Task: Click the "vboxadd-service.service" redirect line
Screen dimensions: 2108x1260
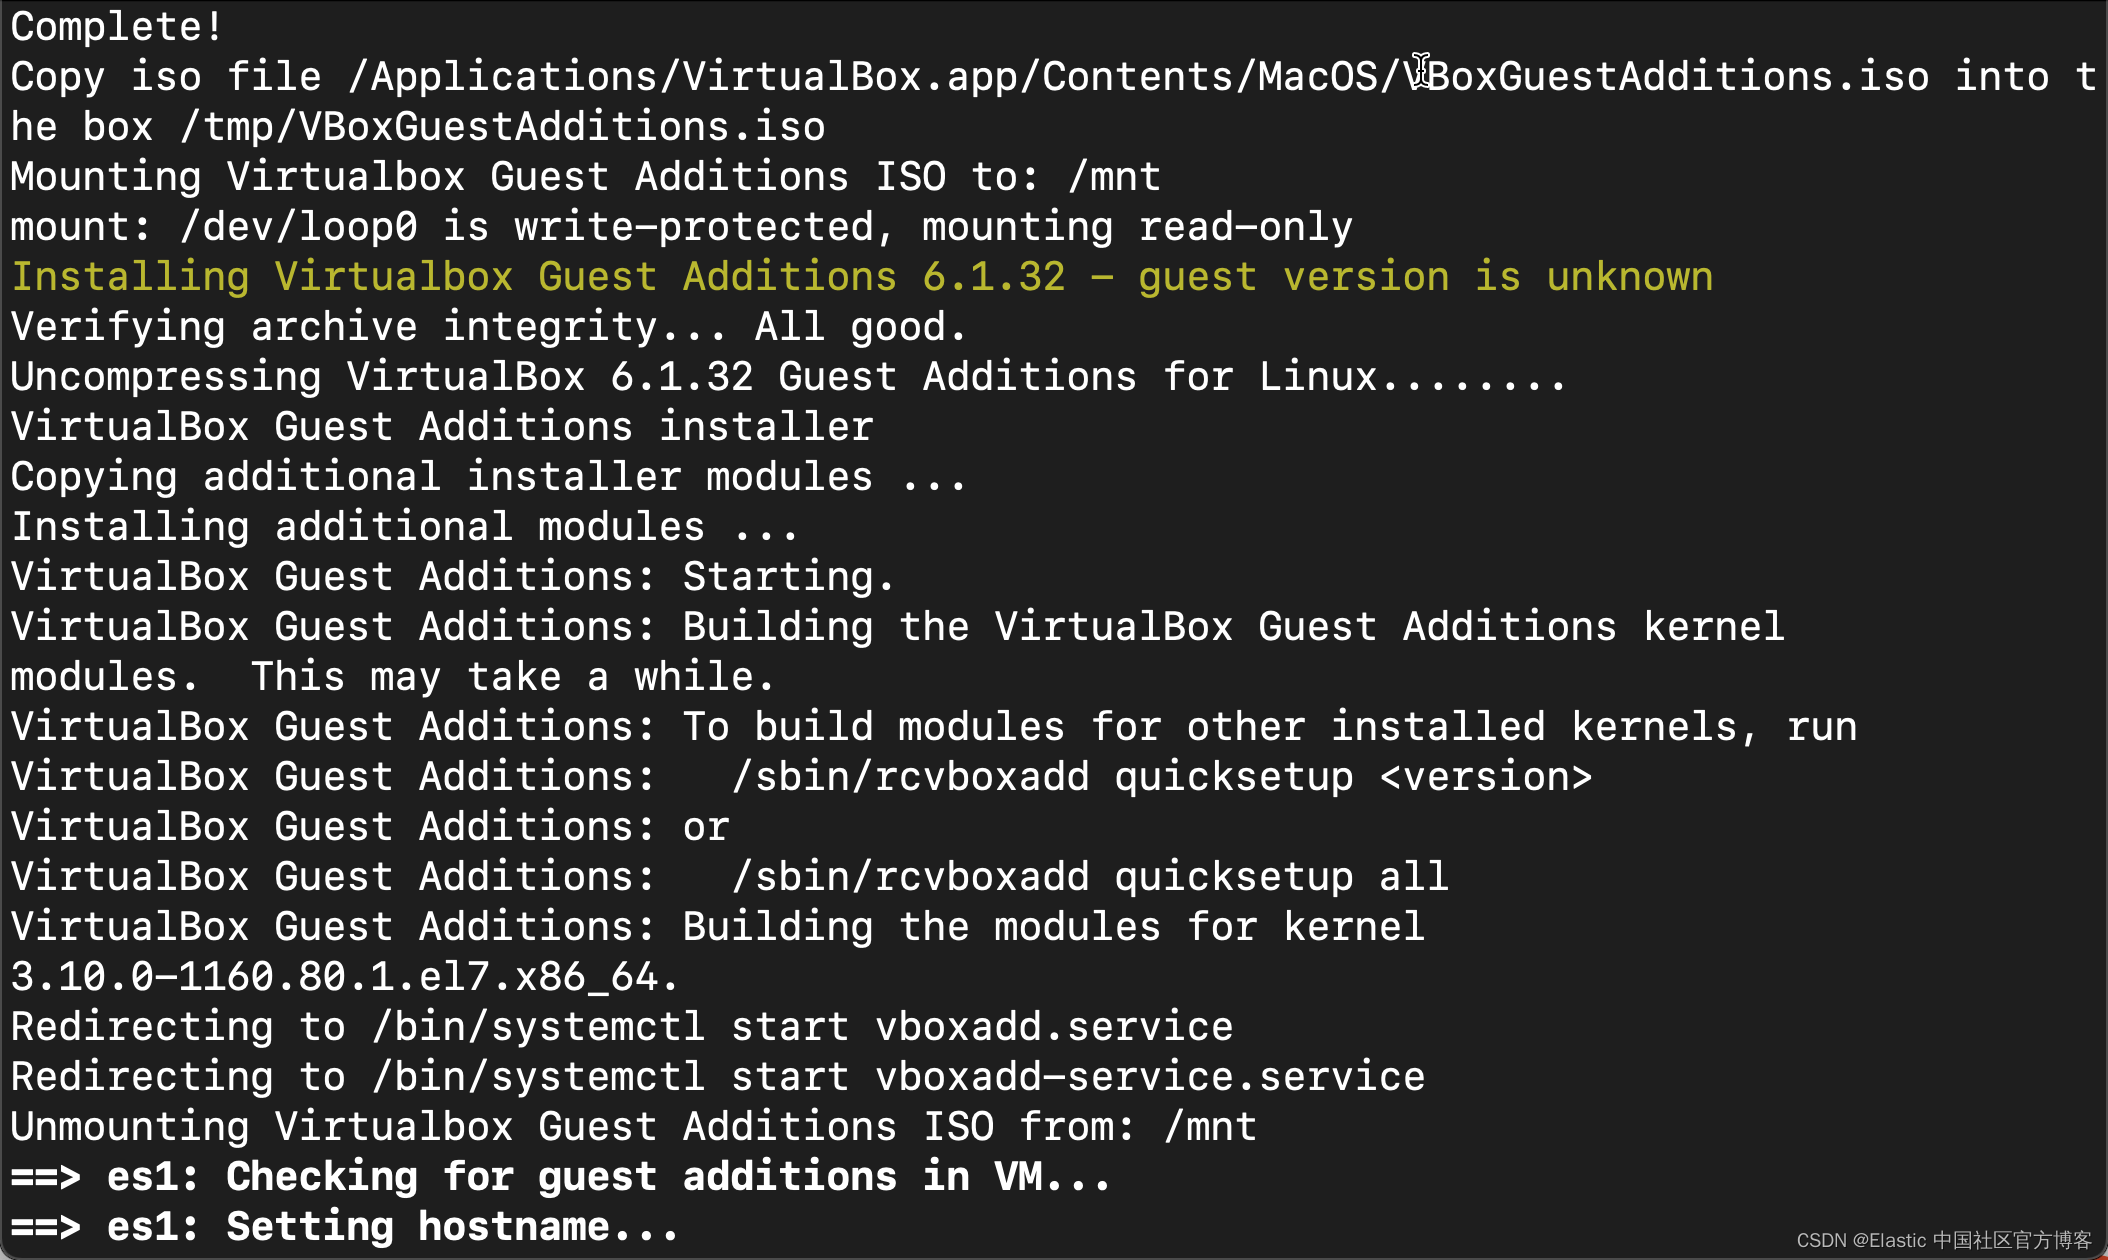Action: click(717, 1077)
